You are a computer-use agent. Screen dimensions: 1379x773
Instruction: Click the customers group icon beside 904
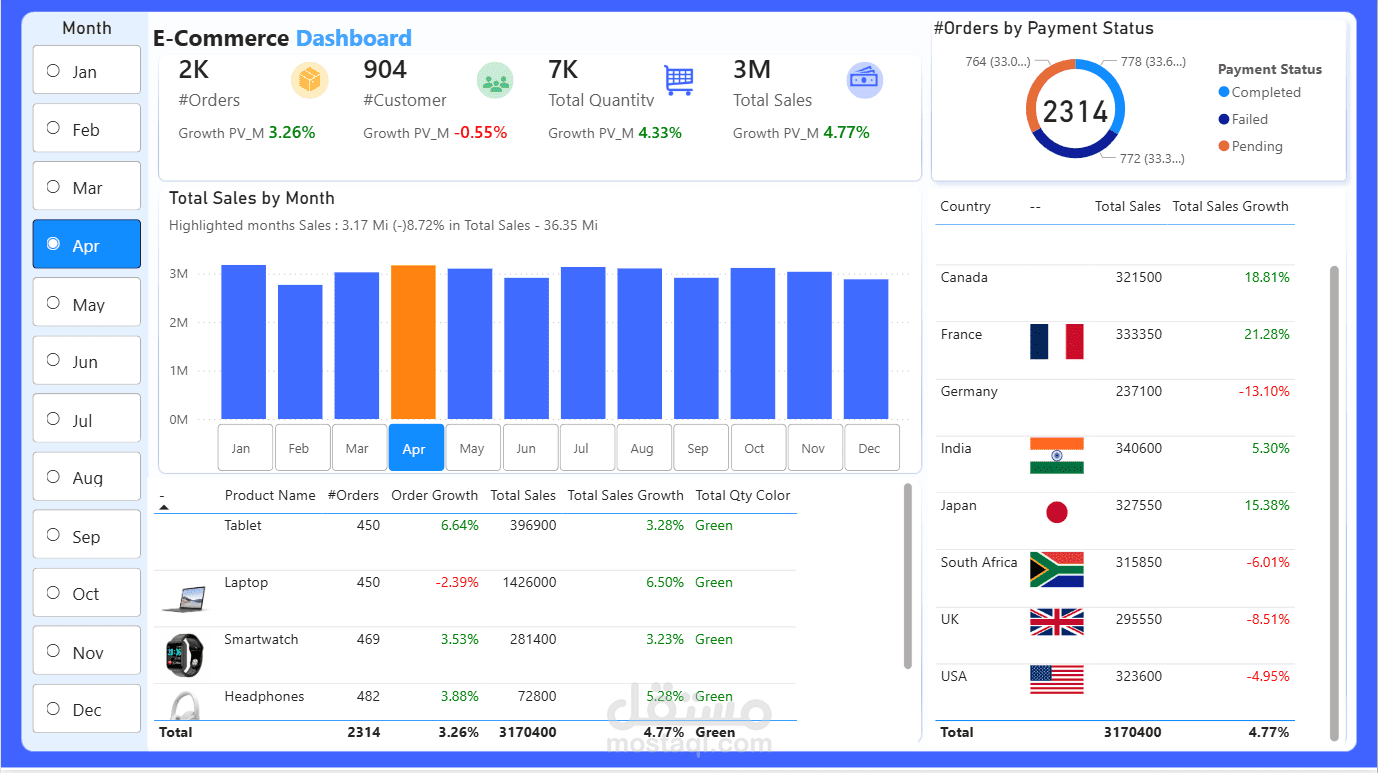tap(496, 80)
